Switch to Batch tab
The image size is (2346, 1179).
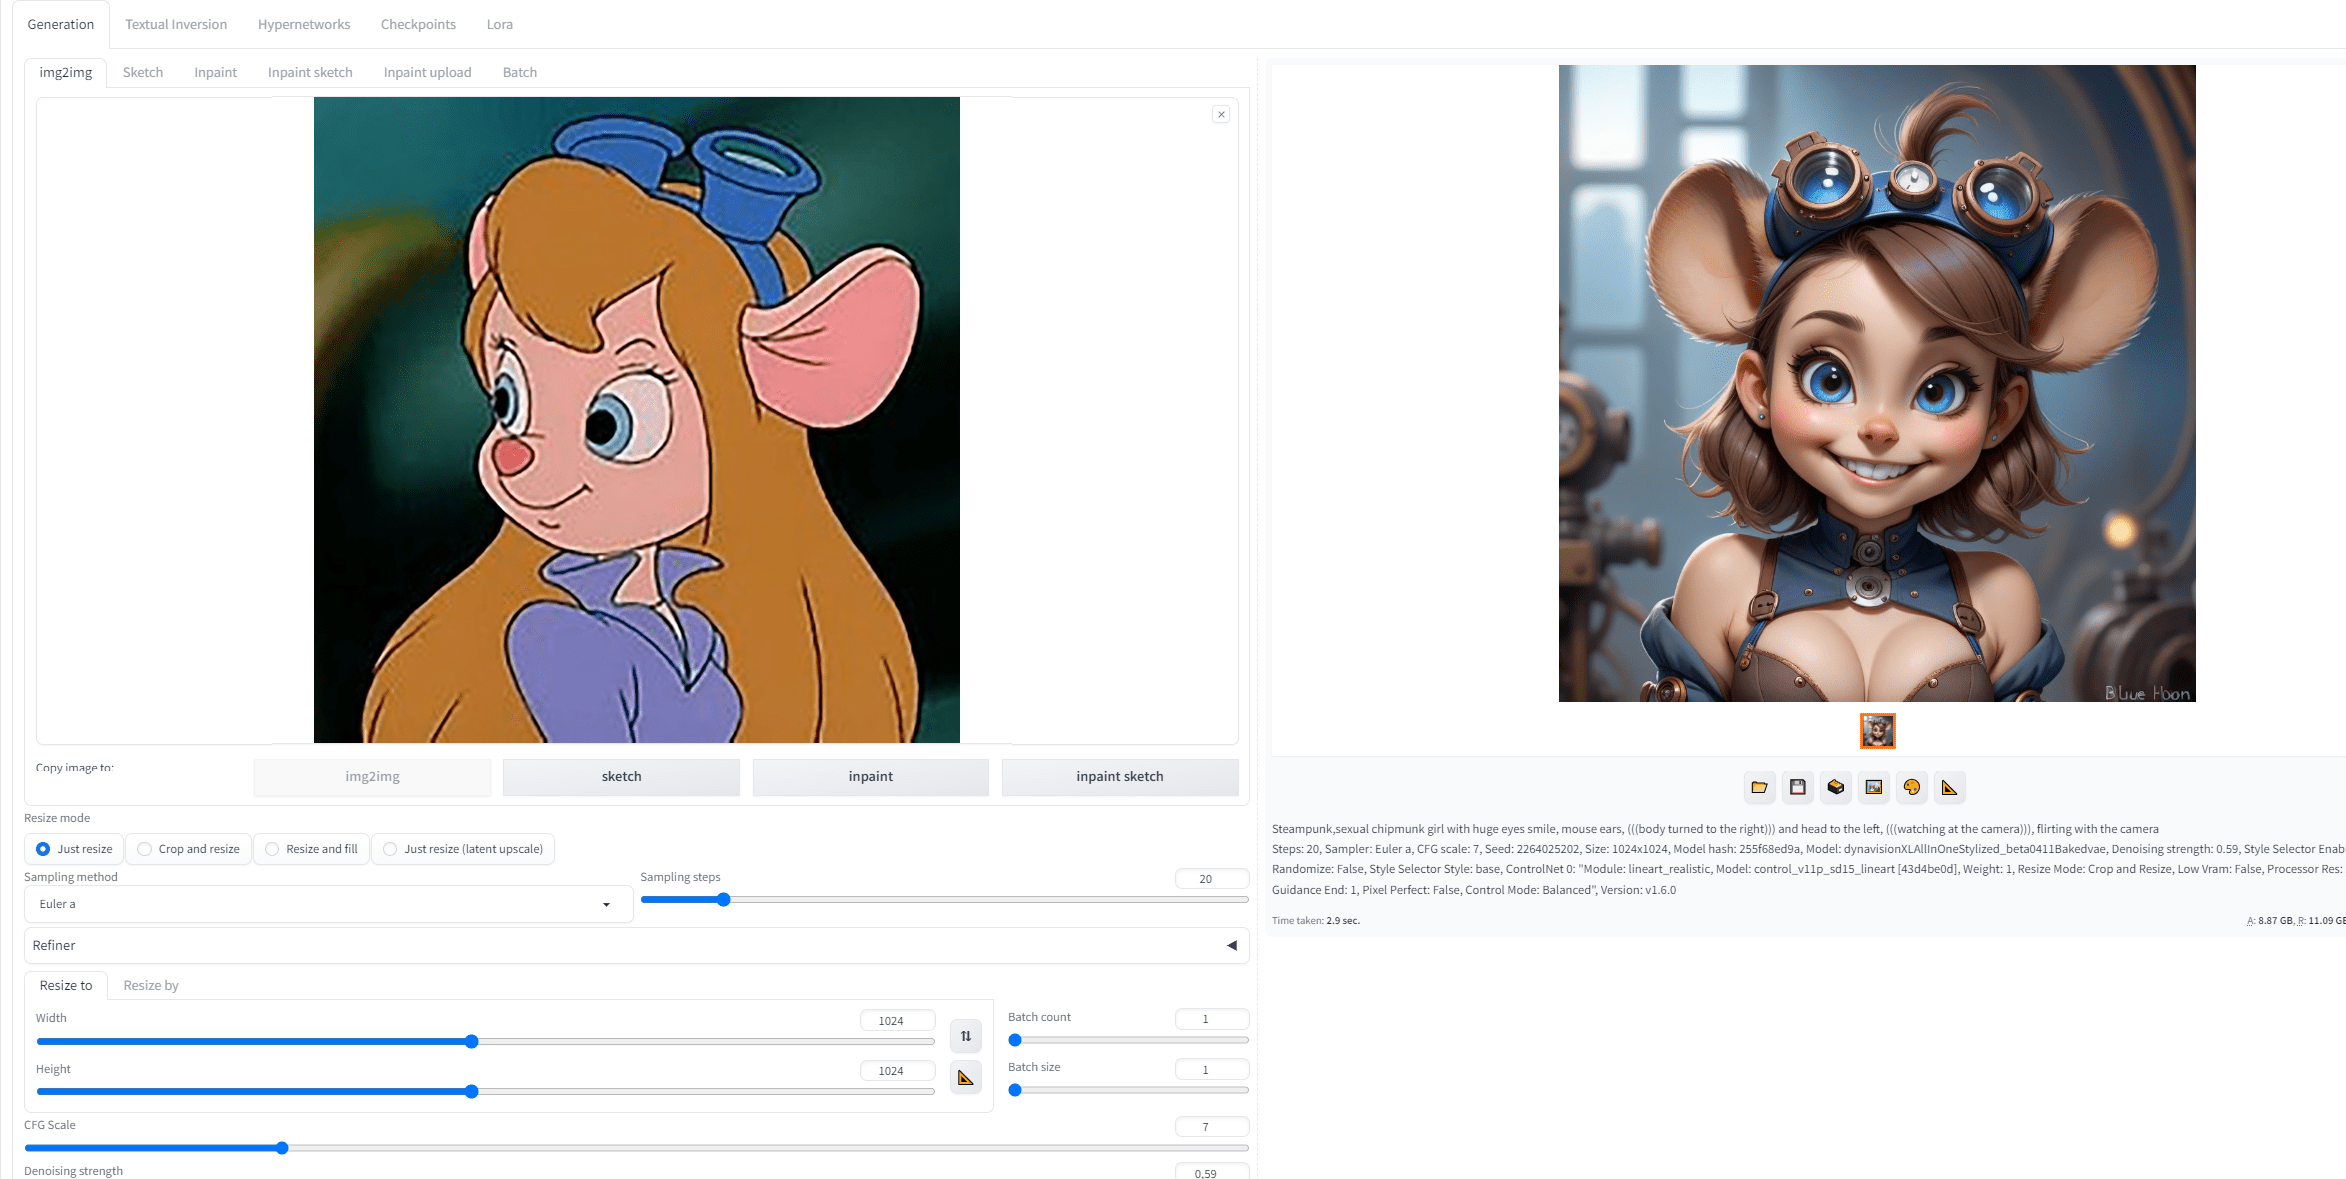point(520,72)
